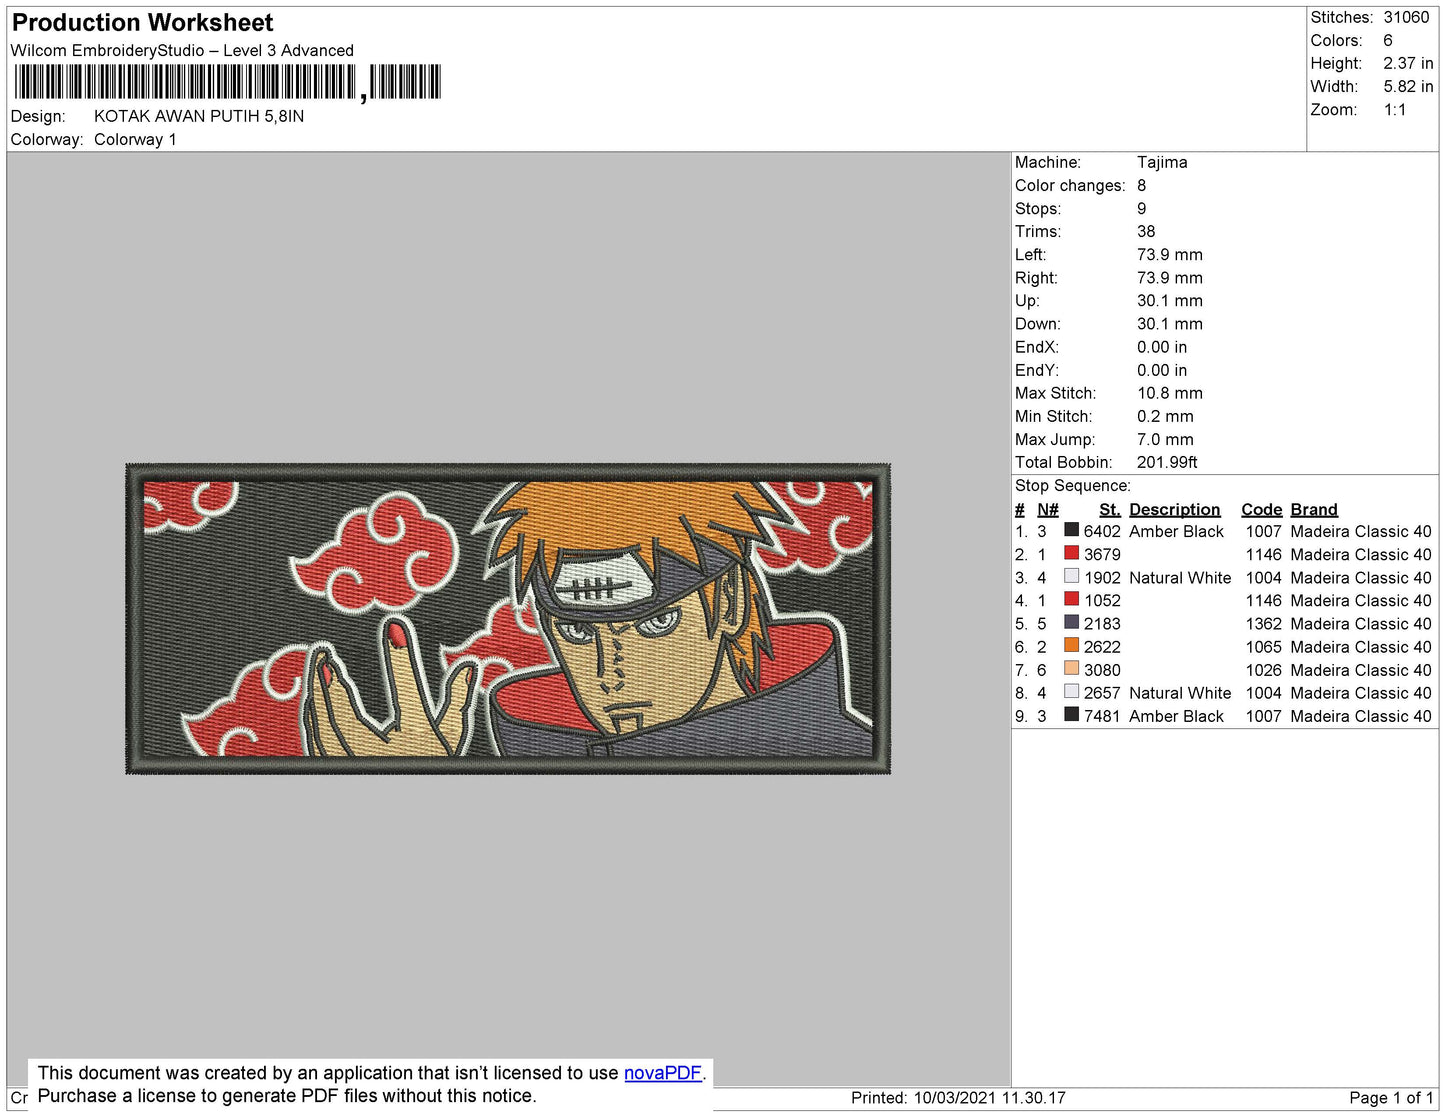The width and height of the screenshot is (1445, 1117).
Task: Select the Zoom value 1:1
Action: coord(1395,110)
